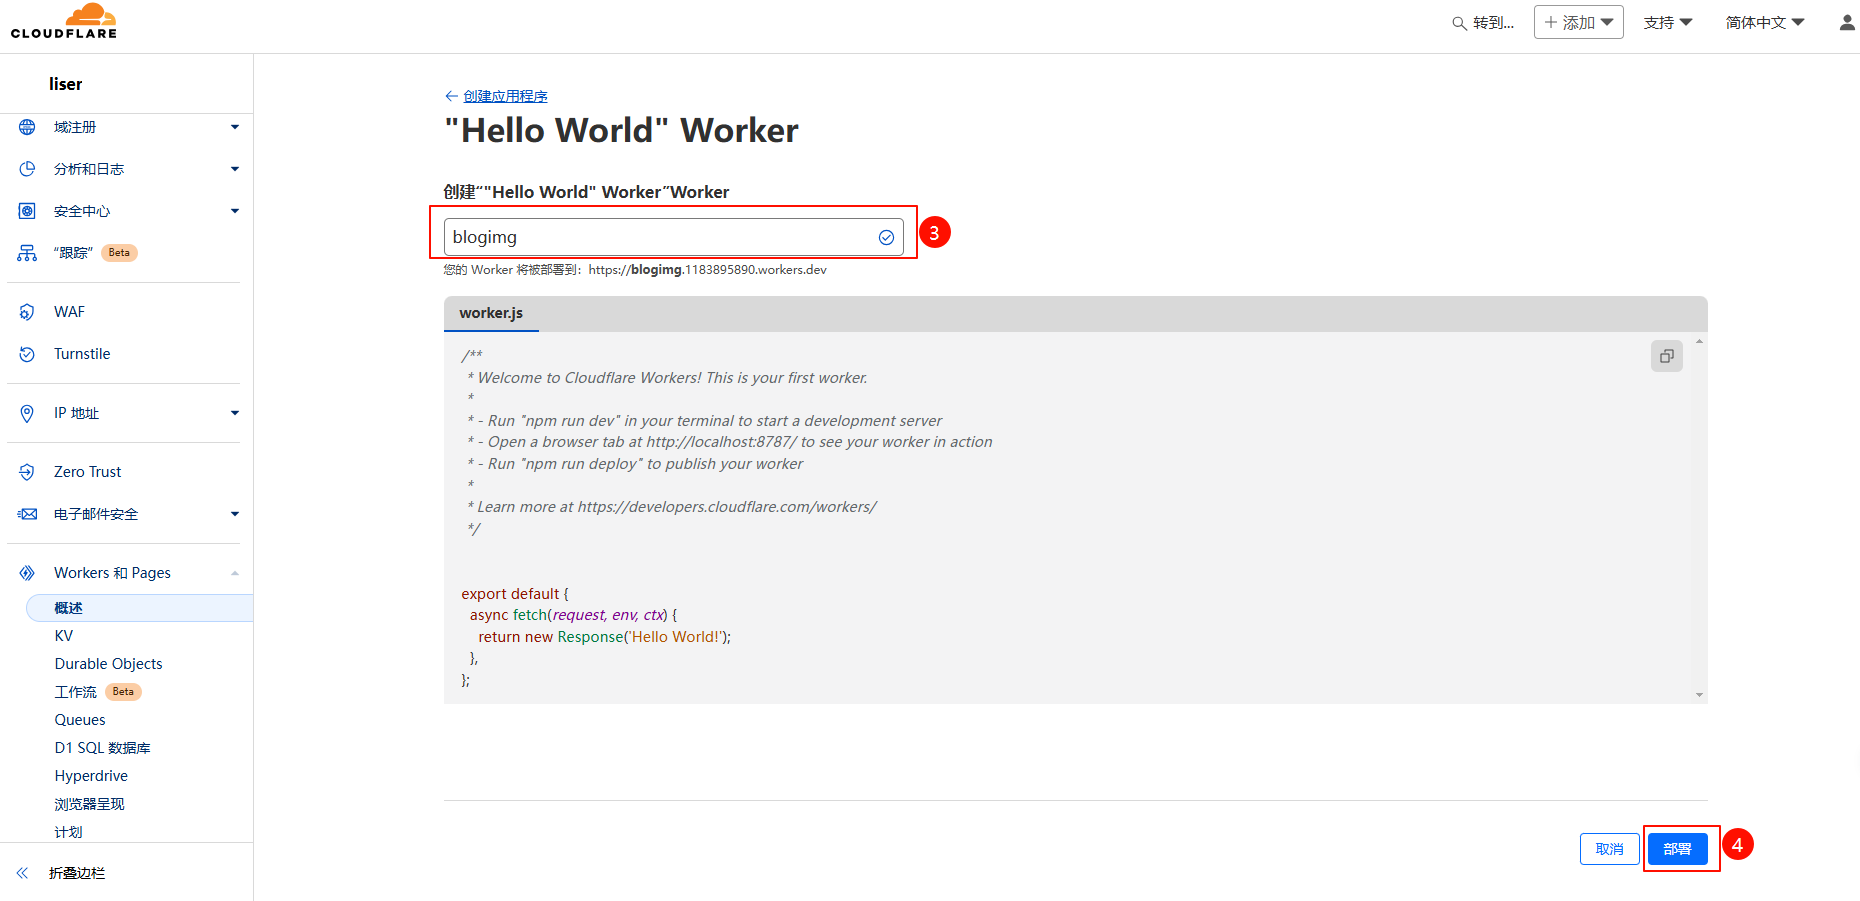Open KV in the sidebar
1860x901 pixels.
pos(64,636)
